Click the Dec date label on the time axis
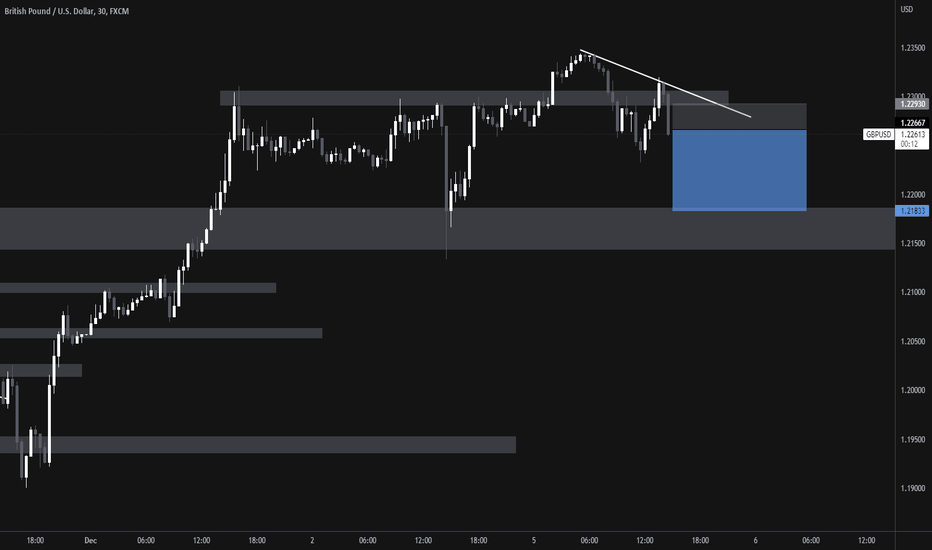The width and height of the screenshot is (932, 550). tap(90, 540)
